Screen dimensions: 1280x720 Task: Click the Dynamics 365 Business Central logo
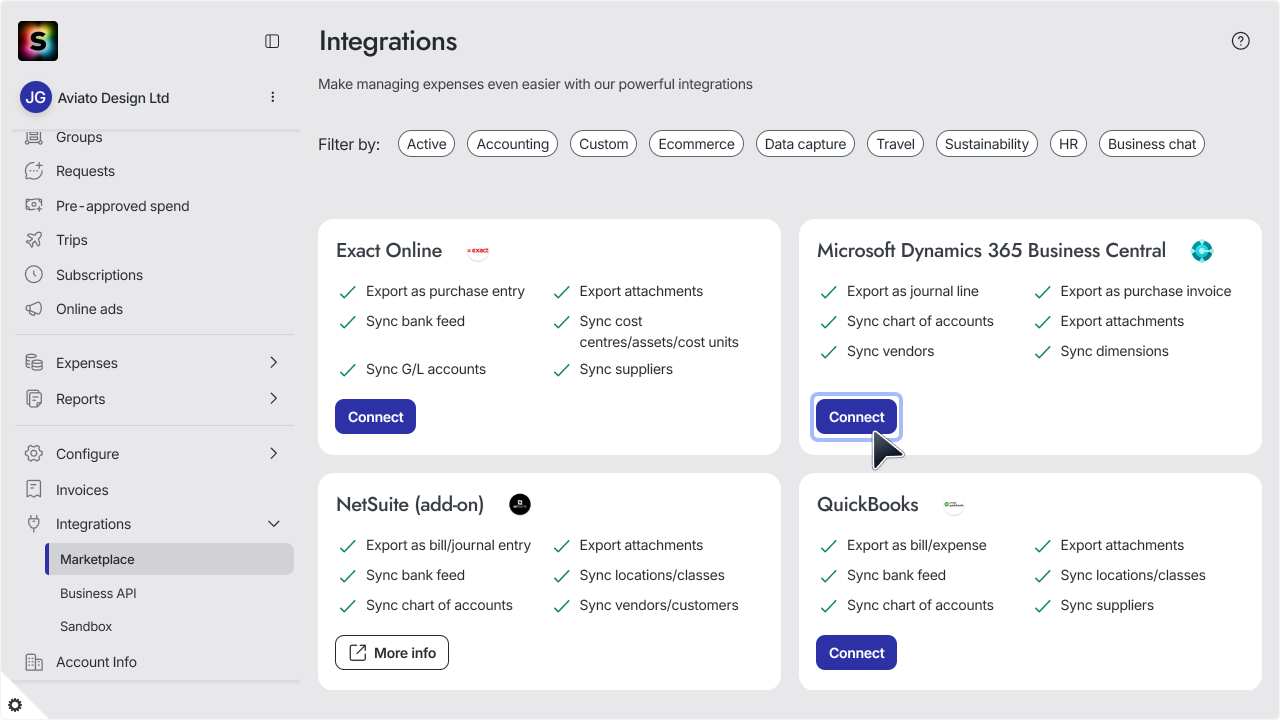tap(1202, 251)
